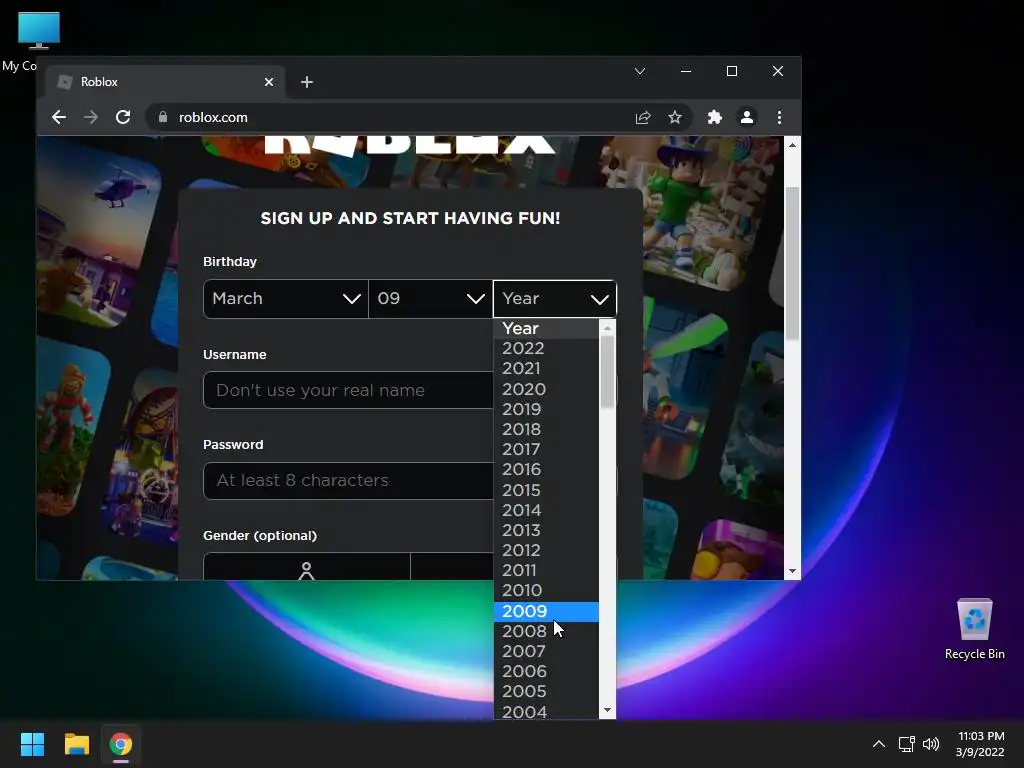Viewport: 1024px width, 768px height.
Task: Click page scrollbar up arrow
Action: click(792, 145)
